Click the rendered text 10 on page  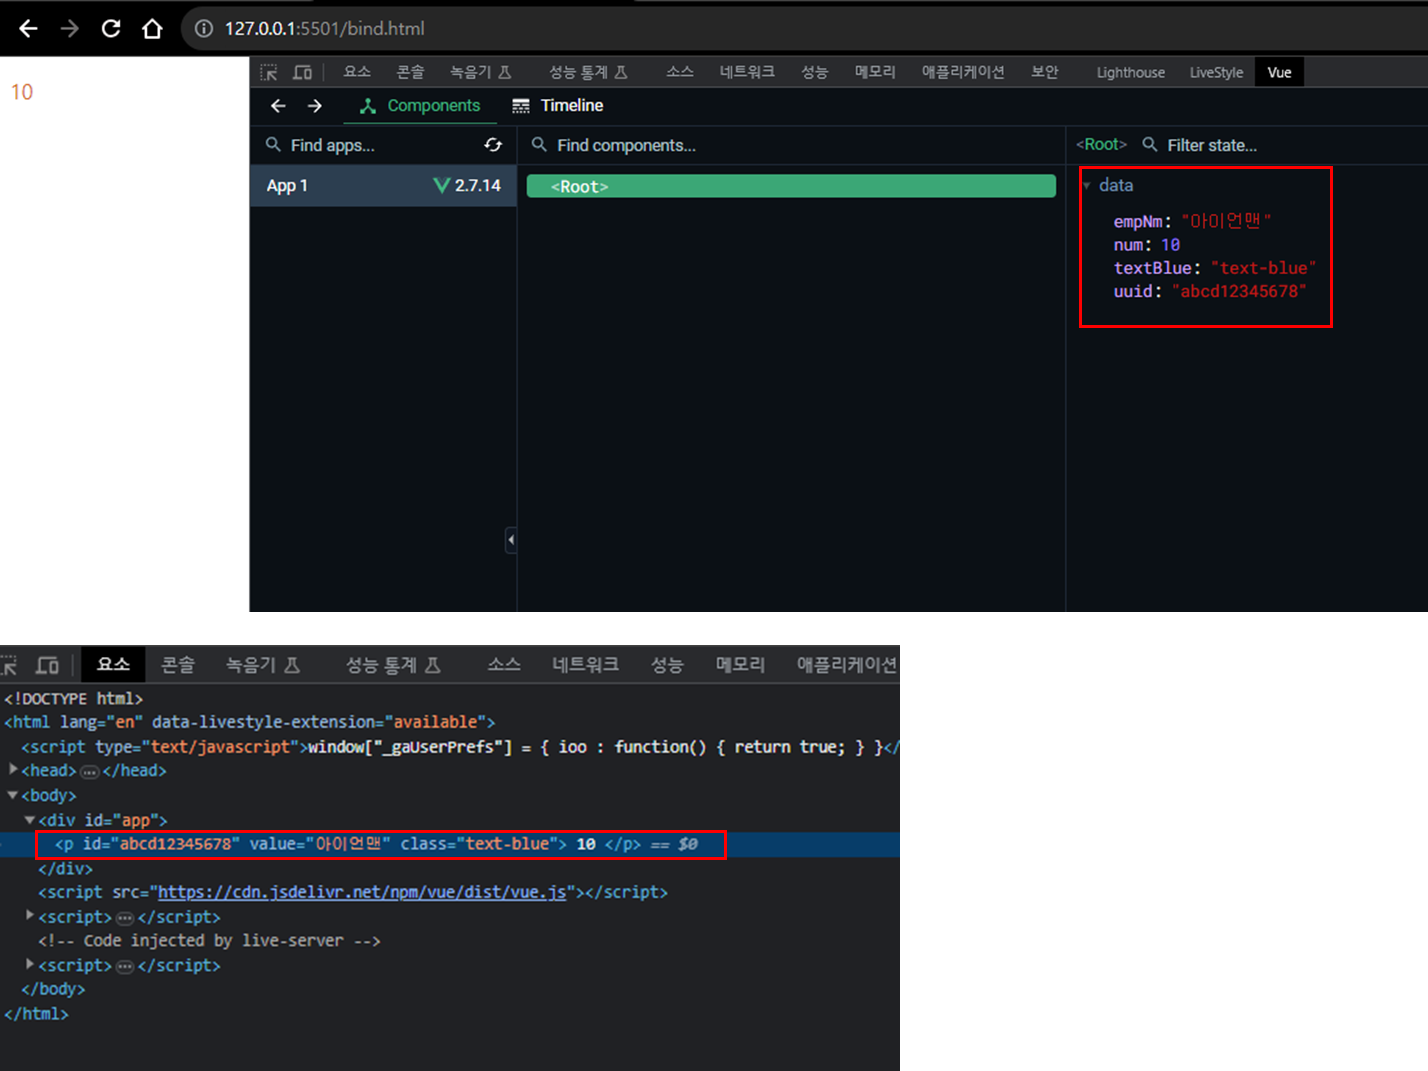click(22, 92)
